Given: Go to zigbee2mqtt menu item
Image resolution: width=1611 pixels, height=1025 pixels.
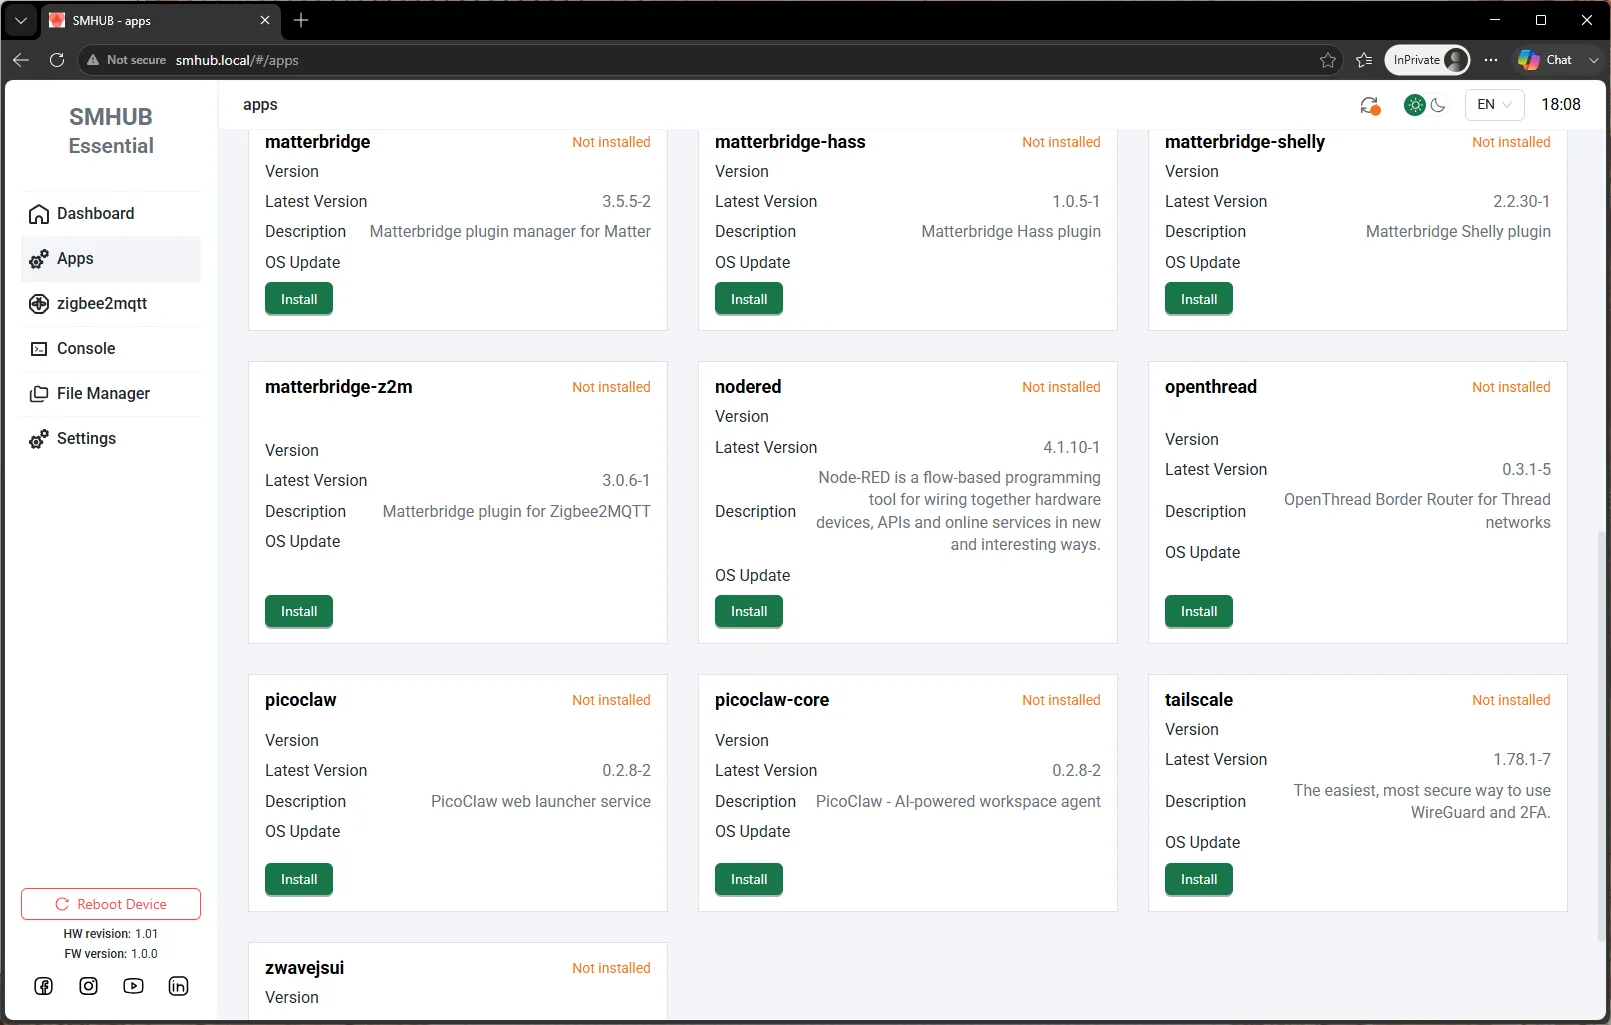Looking at the screenshot, I should point(111,304).
